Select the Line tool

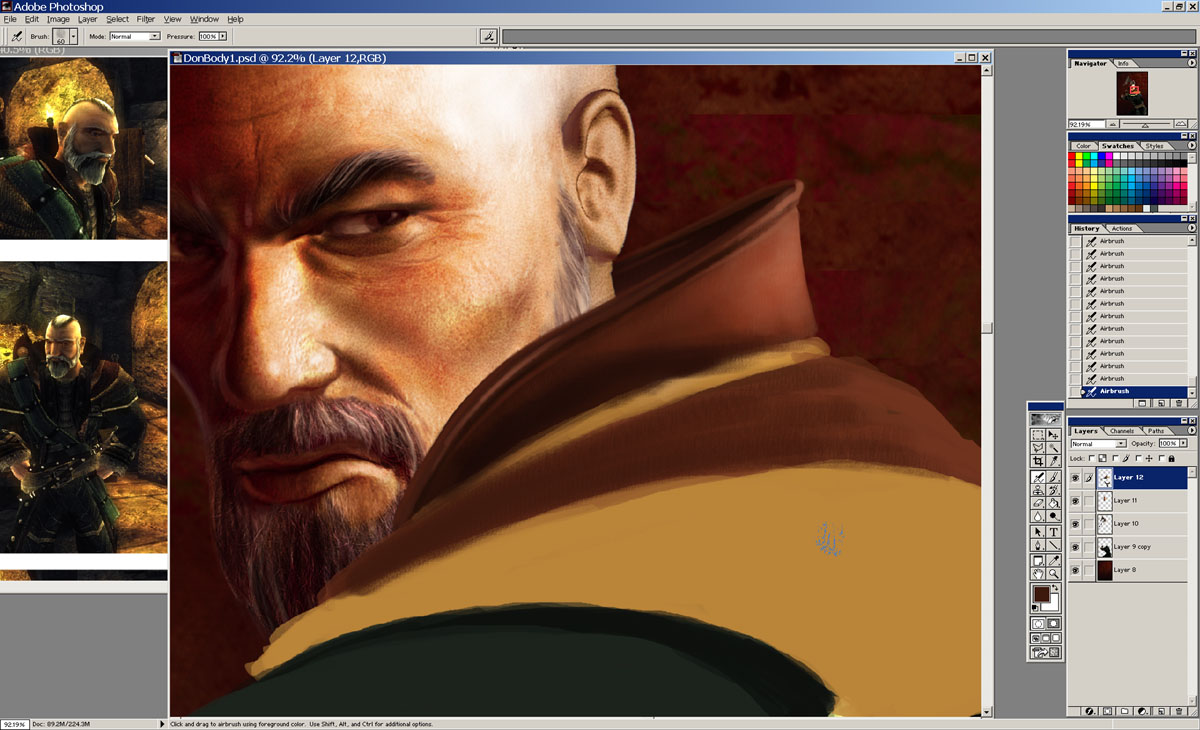point(1053,545)
